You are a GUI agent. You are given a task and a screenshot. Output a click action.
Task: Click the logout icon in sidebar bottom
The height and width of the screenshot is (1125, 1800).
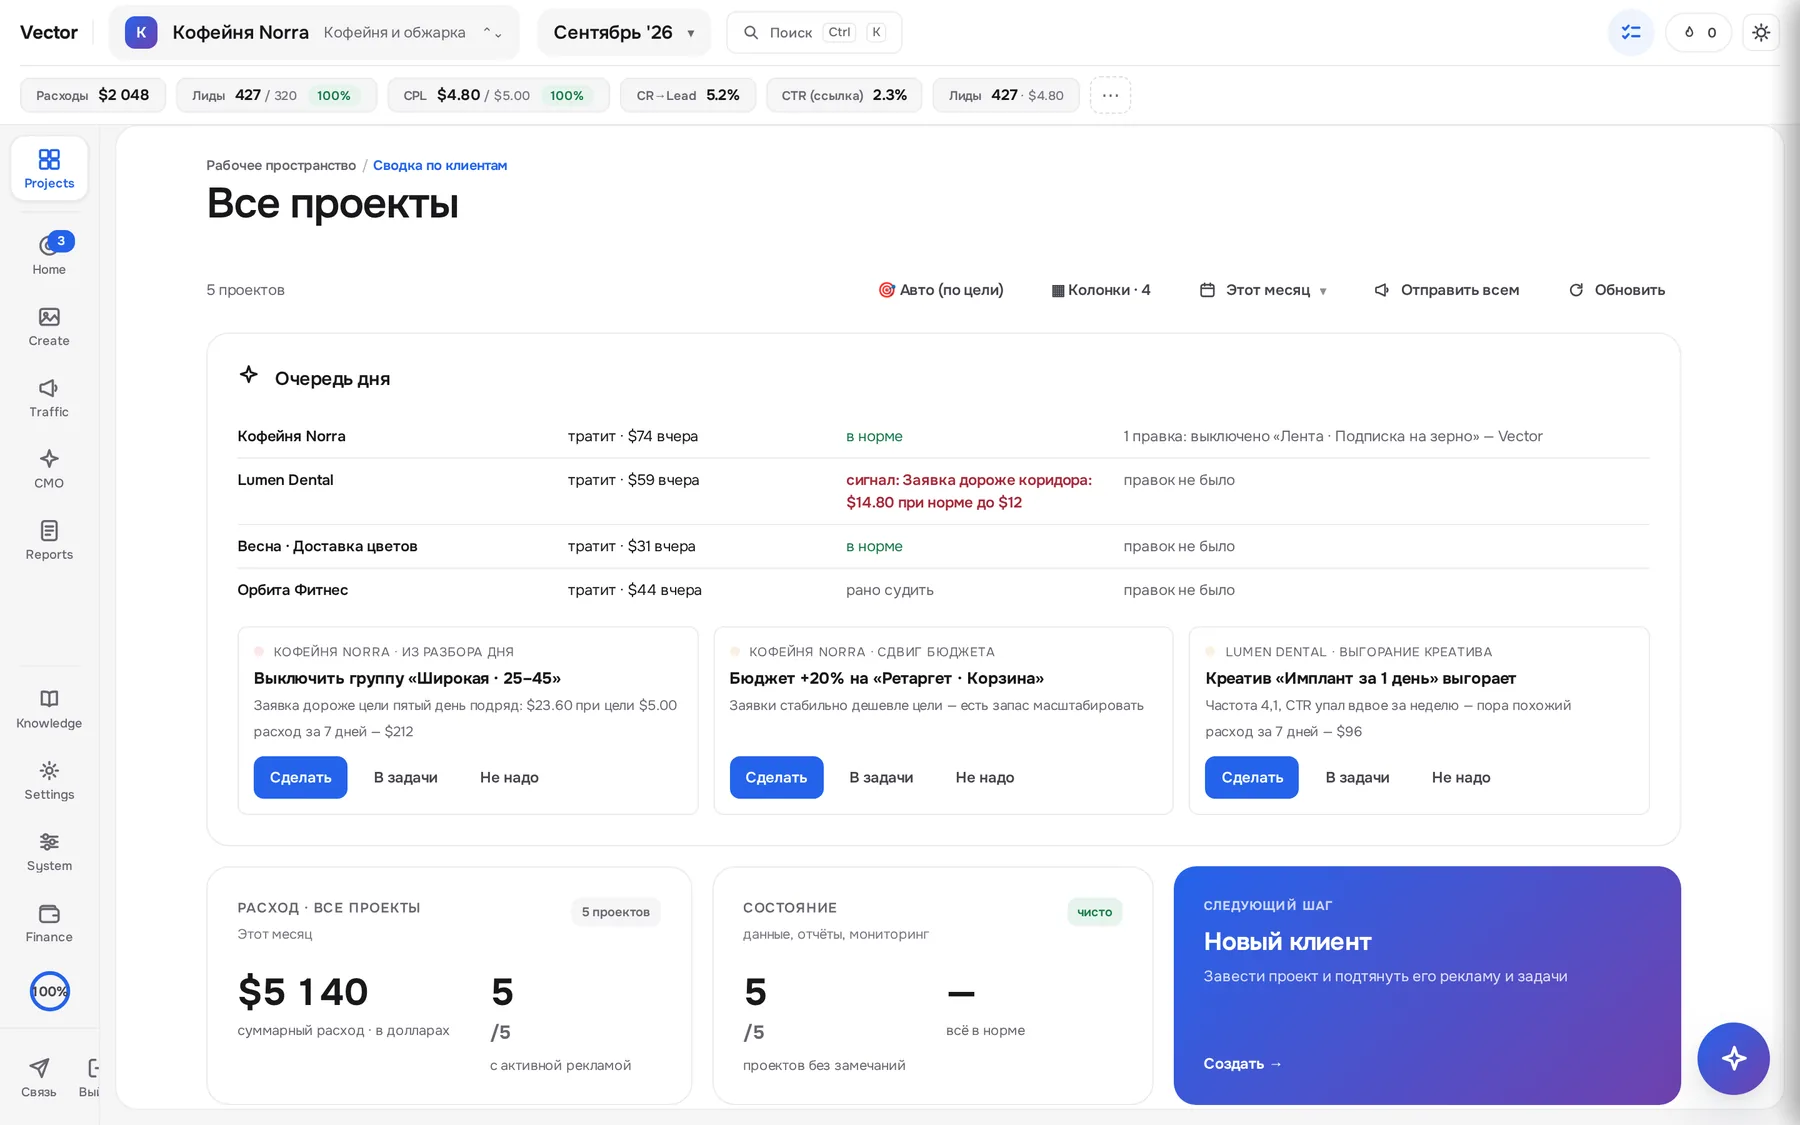click(x=92, y=1068)
